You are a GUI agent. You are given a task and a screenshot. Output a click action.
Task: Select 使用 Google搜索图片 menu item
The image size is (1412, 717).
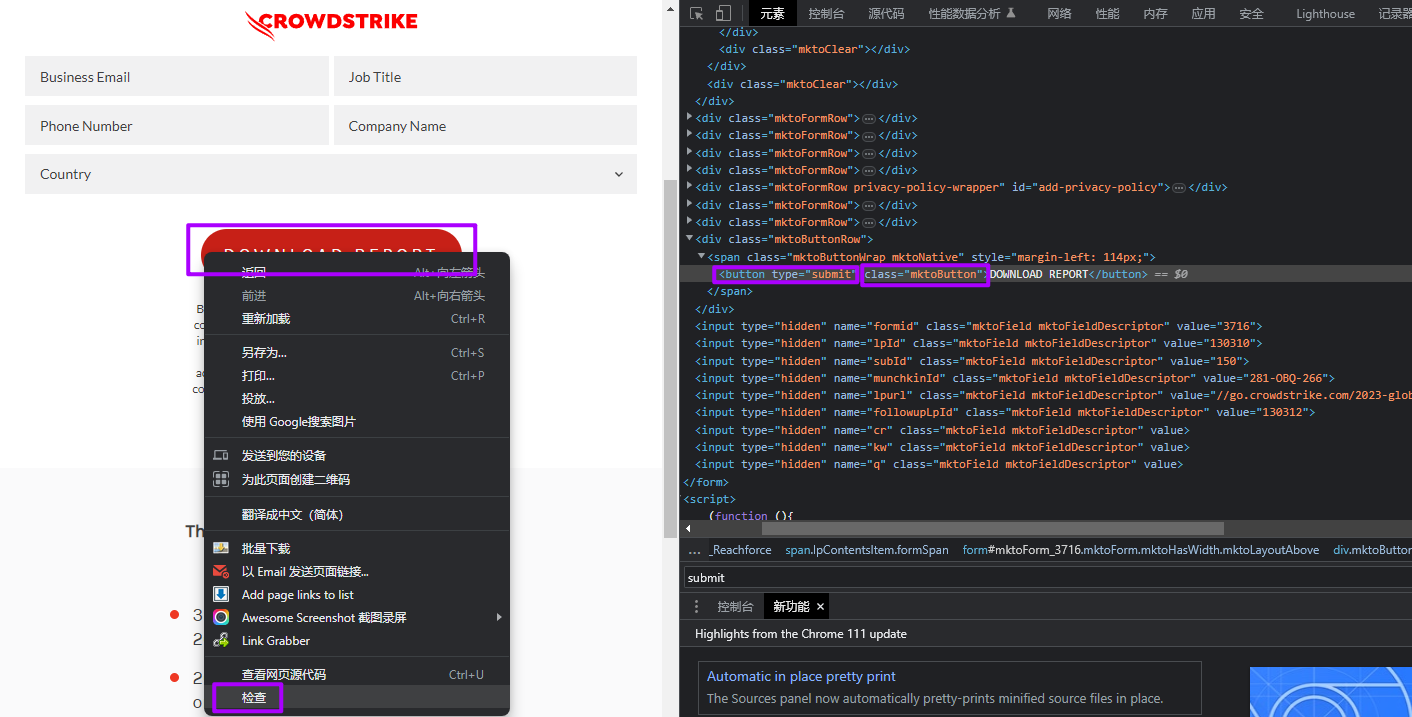pos(357,421)
